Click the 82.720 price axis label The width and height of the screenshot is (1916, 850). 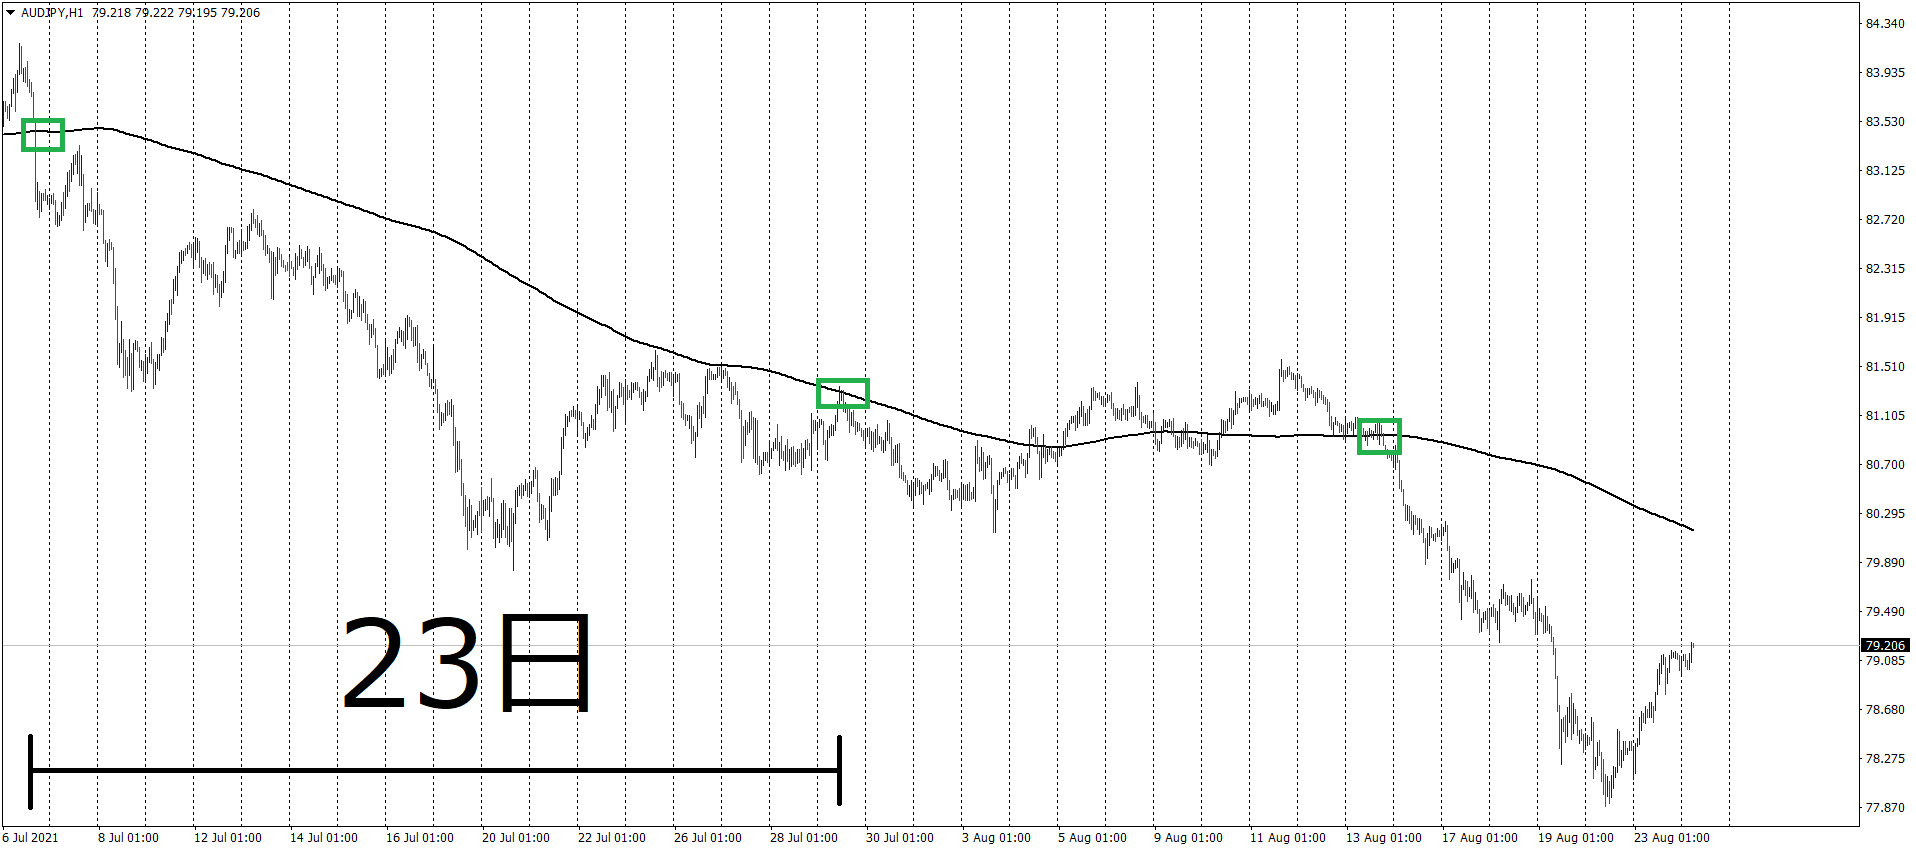point(1885,220)
